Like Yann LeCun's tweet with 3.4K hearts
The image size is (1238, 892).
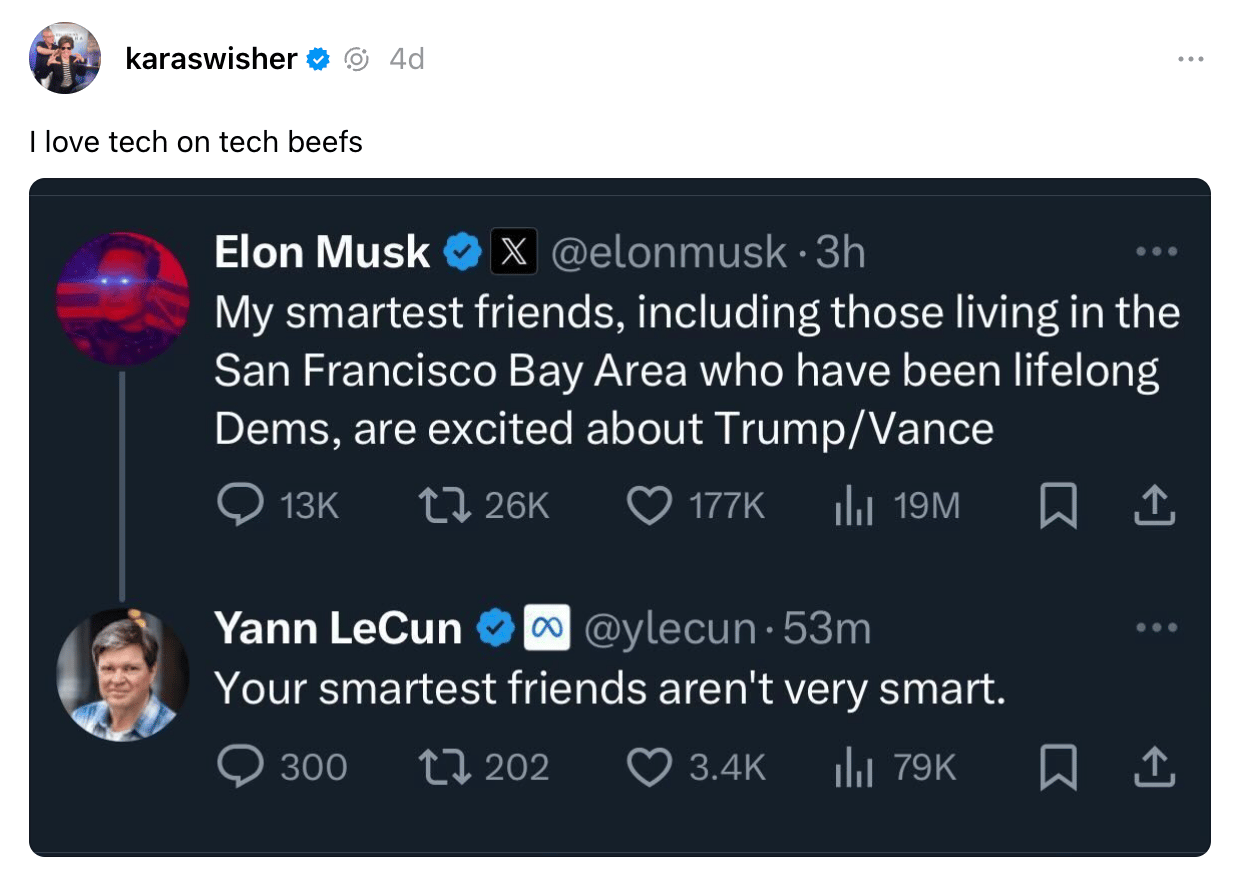pyautogui.click(x=649, y=767)
